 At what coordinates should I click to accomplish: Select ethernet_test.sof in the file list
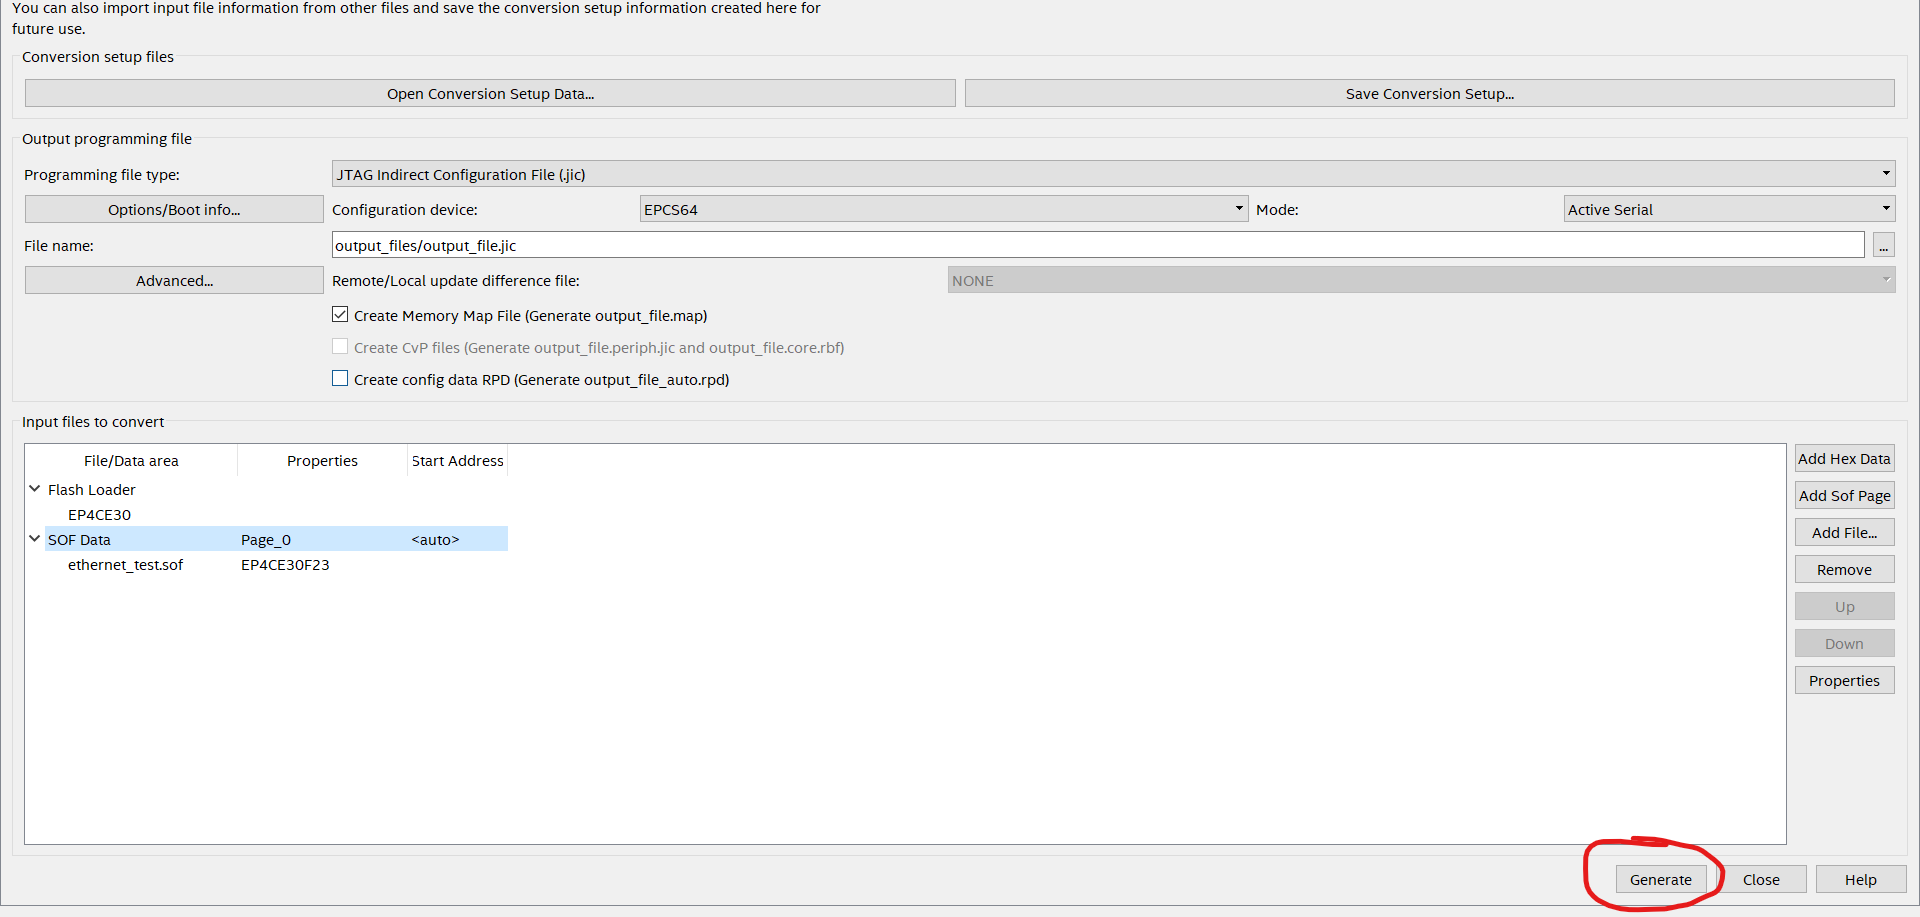tap(125, 565)
